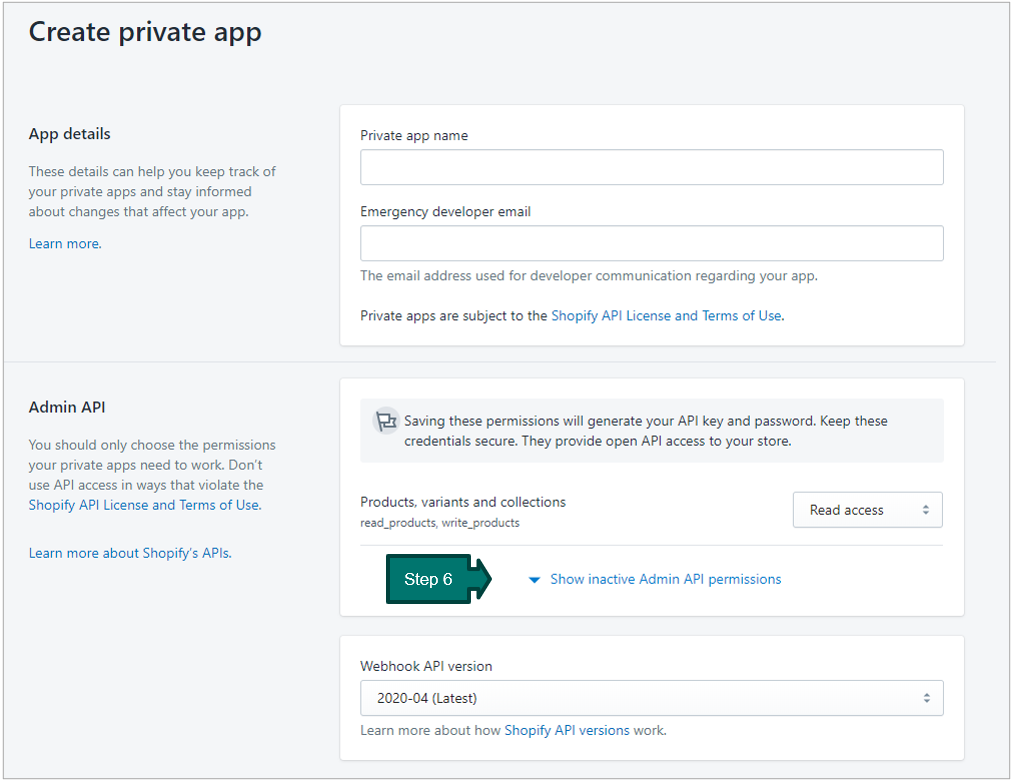Screen dimensions: 1013x781
Task: Click the Webhook API version label
Action: point(426,666)
